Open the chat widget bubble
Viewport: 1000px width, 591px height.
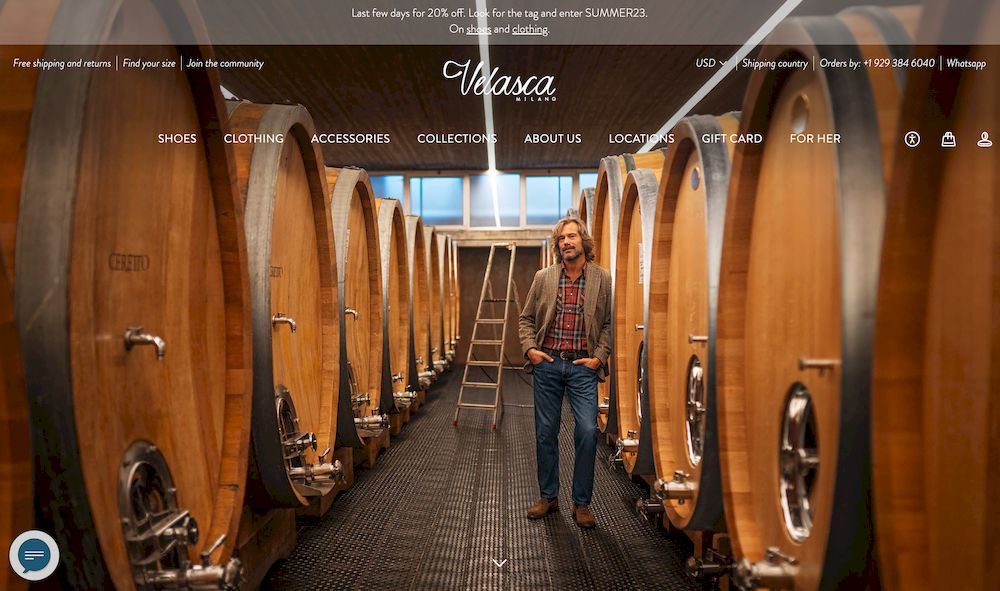coord(34,555)
